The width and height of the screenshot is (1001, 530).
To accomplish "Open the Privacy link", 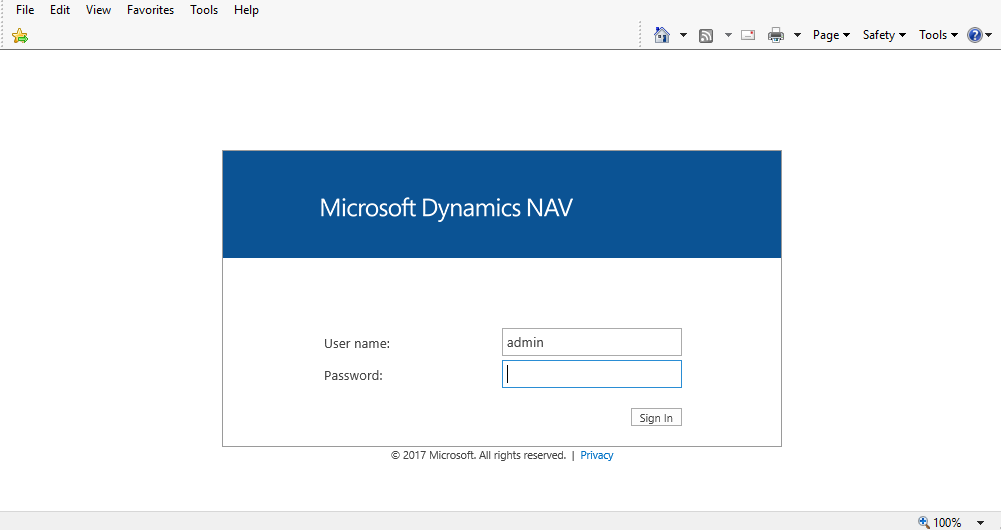I will pos(597,455).
